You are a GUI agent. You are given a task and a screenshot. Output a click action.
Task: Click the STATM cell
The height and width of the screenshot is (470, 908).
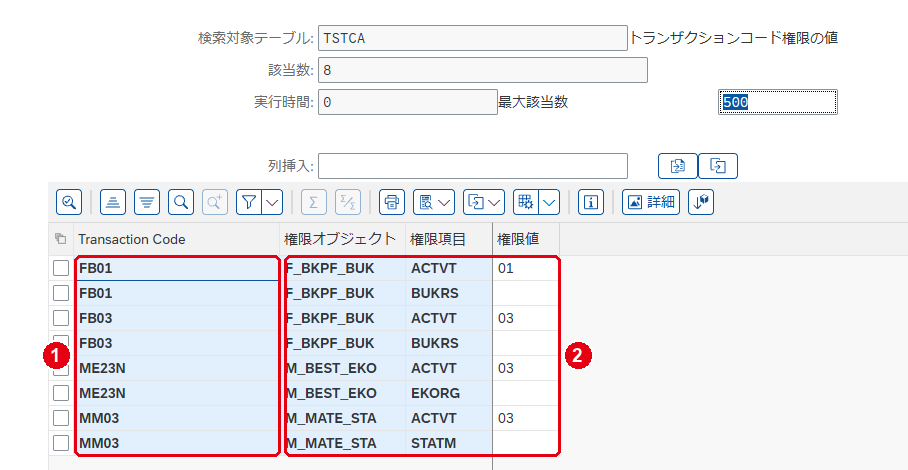(x=449, y=443)
